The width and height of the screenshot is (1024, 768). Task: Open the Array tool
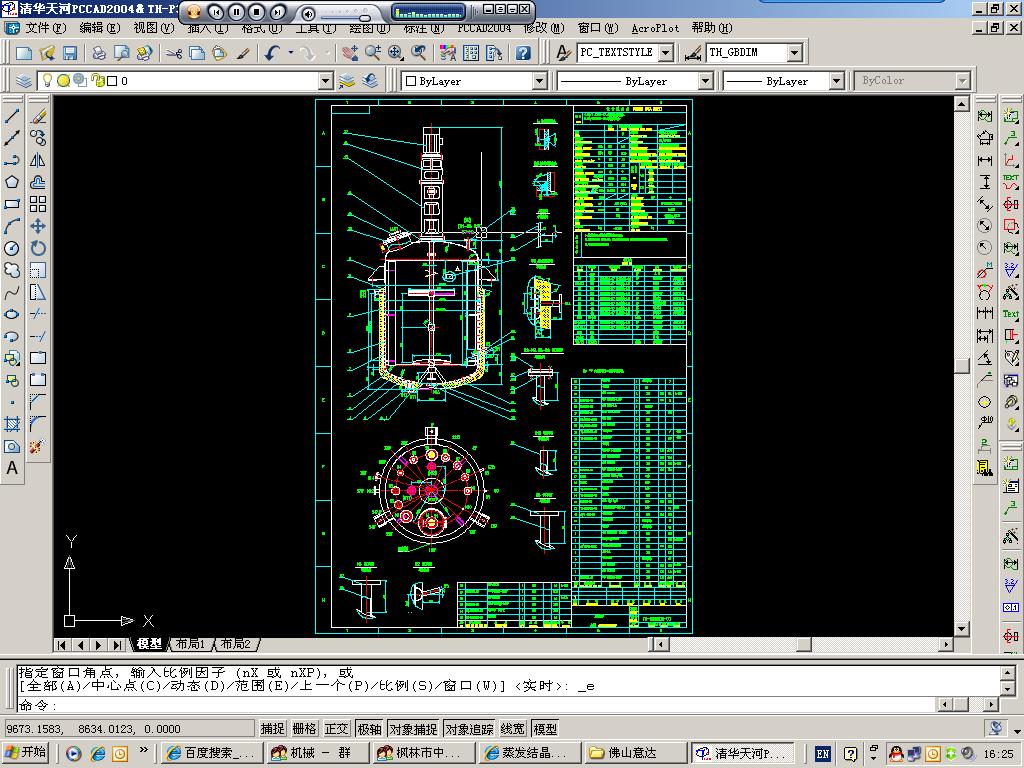coord(38,204)
